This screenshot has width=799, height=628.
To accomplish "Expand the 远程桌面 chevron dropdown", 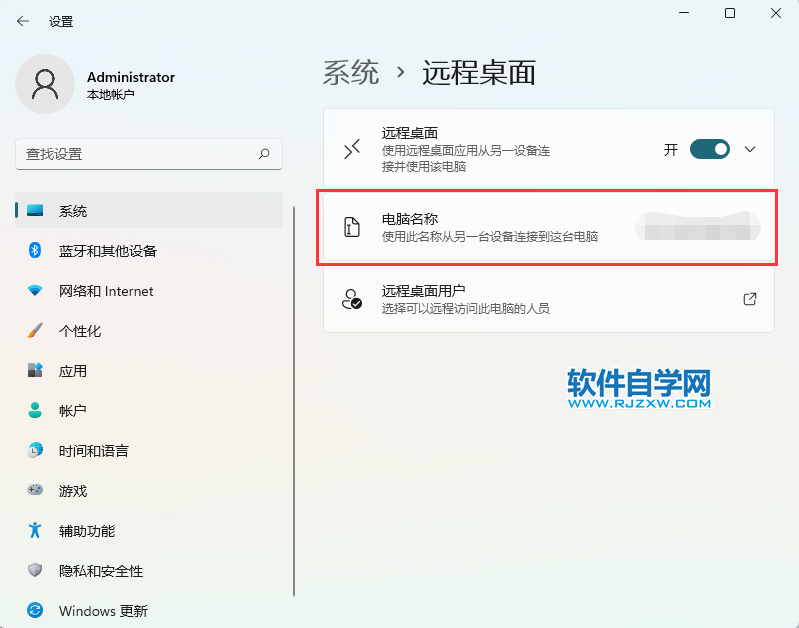I will [x=750, y=149].
